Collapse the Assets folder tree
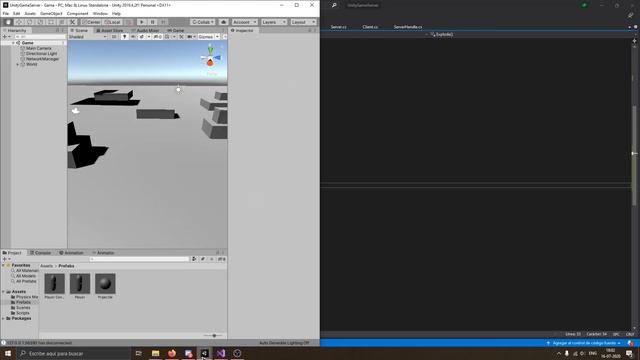This screenshot has width=640, height=360. click(4, 292)
